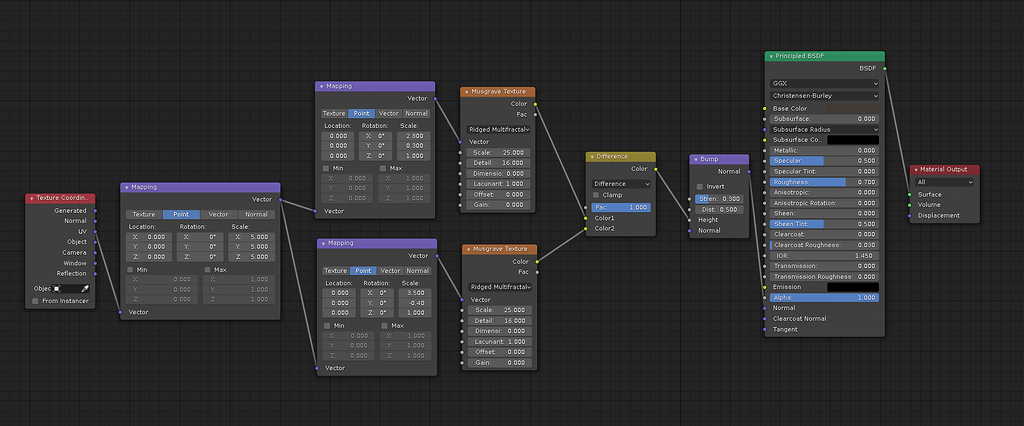Screen dimensions: 1024x426
Task: Tick Max in Mapping node with Scale X 3.500
Action: tap(385, 325)
